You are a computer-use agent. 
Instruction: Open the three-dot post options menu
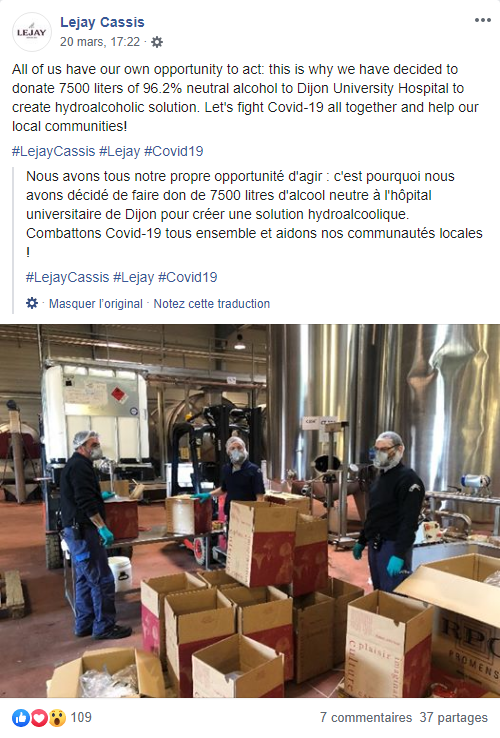483,20
